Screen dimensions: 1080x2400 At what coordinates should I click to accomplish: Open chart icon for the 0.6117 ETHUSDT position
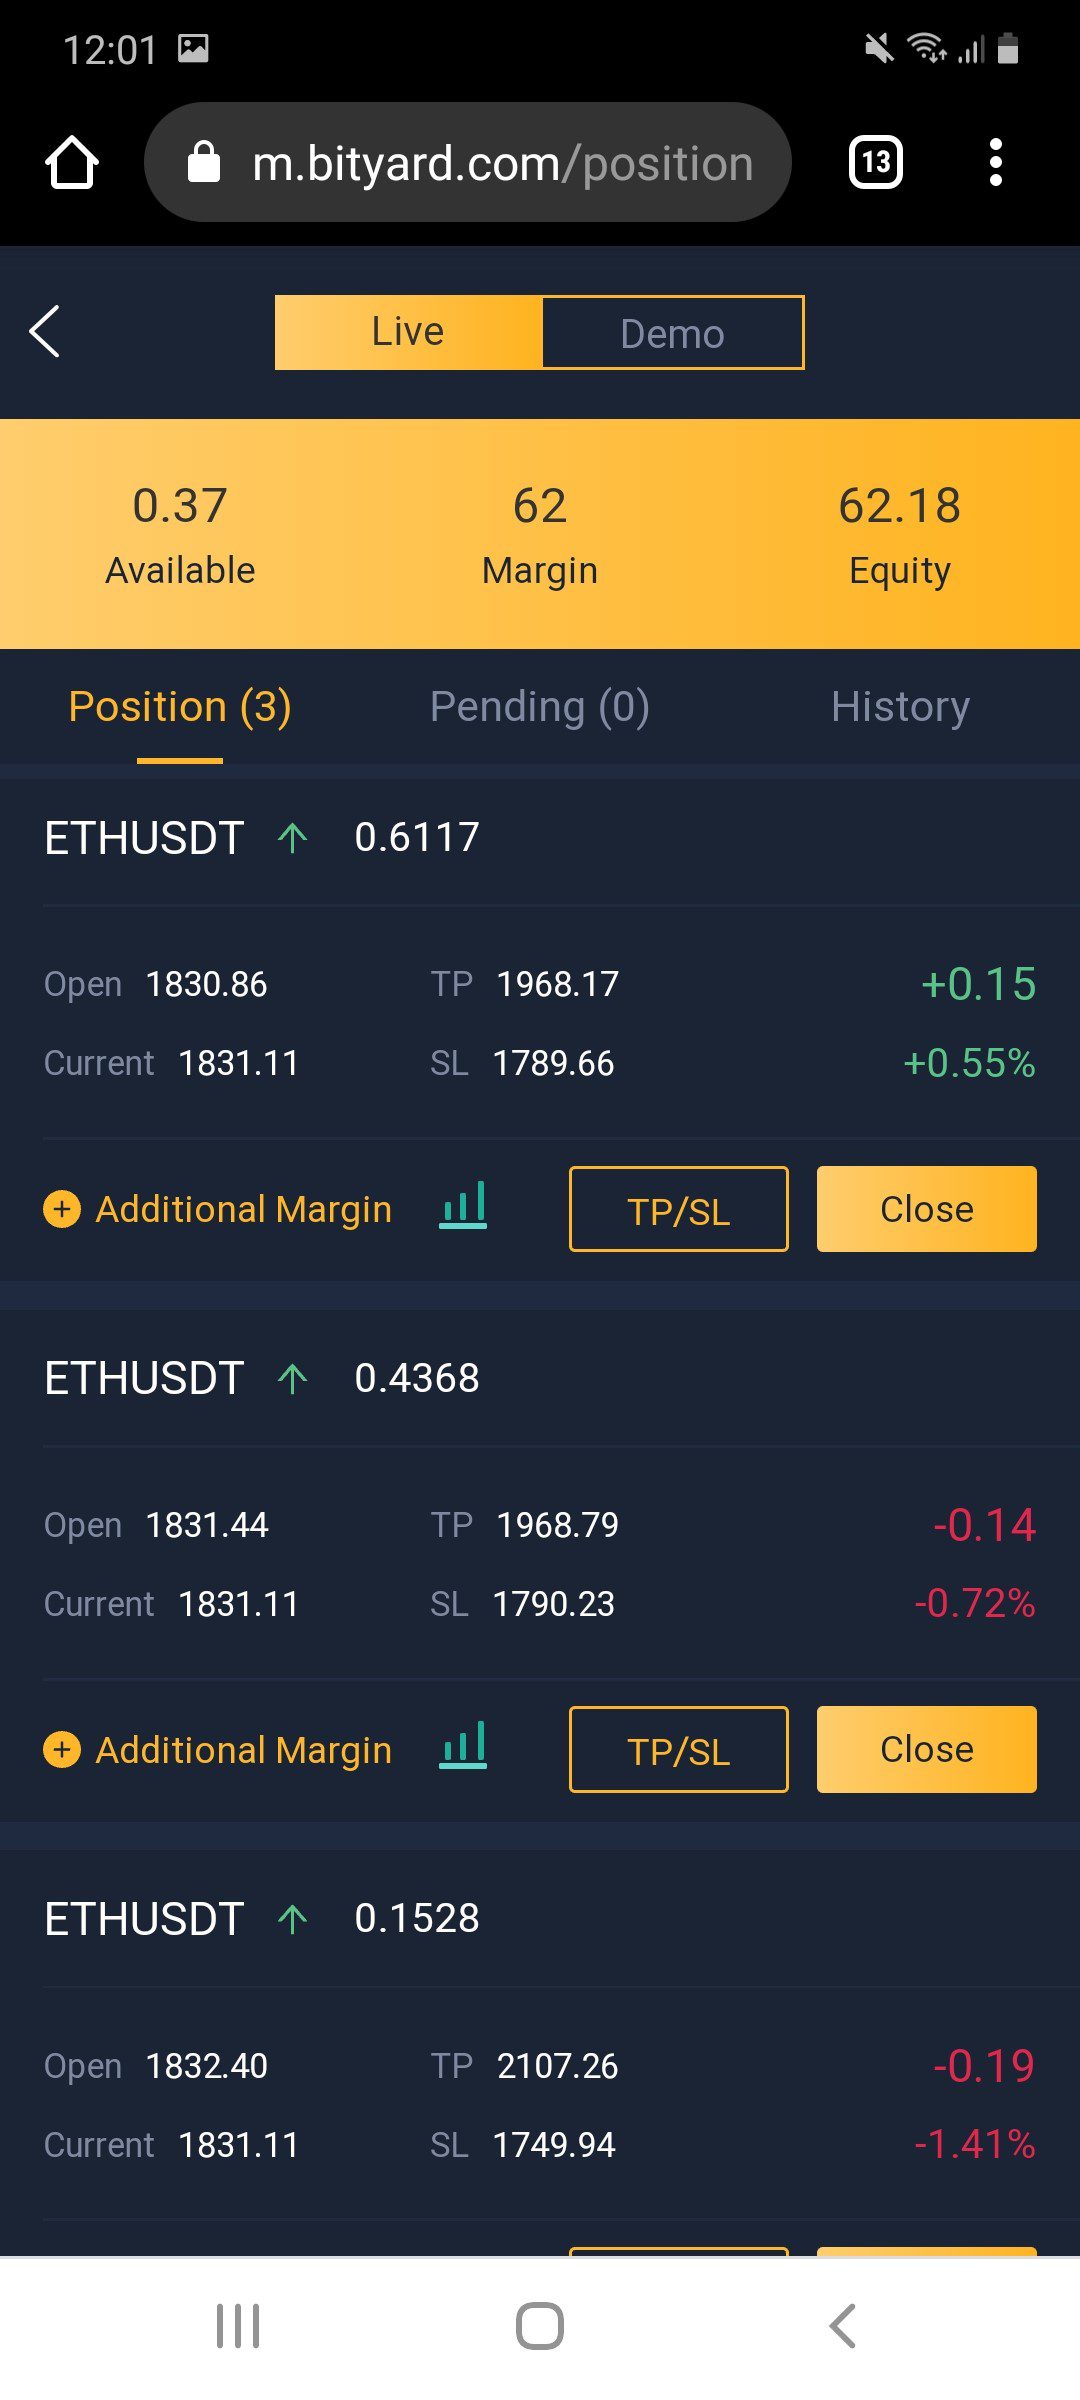[463, 1206]
